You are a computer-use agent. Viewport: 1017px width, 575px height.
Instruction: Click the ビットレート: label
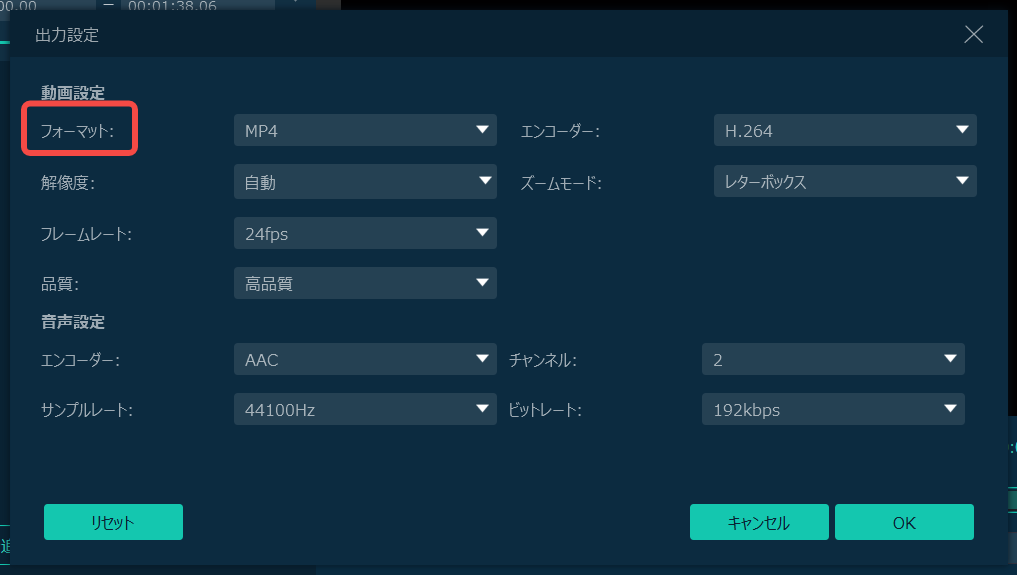pyautogui.click(x=545, y=410)
